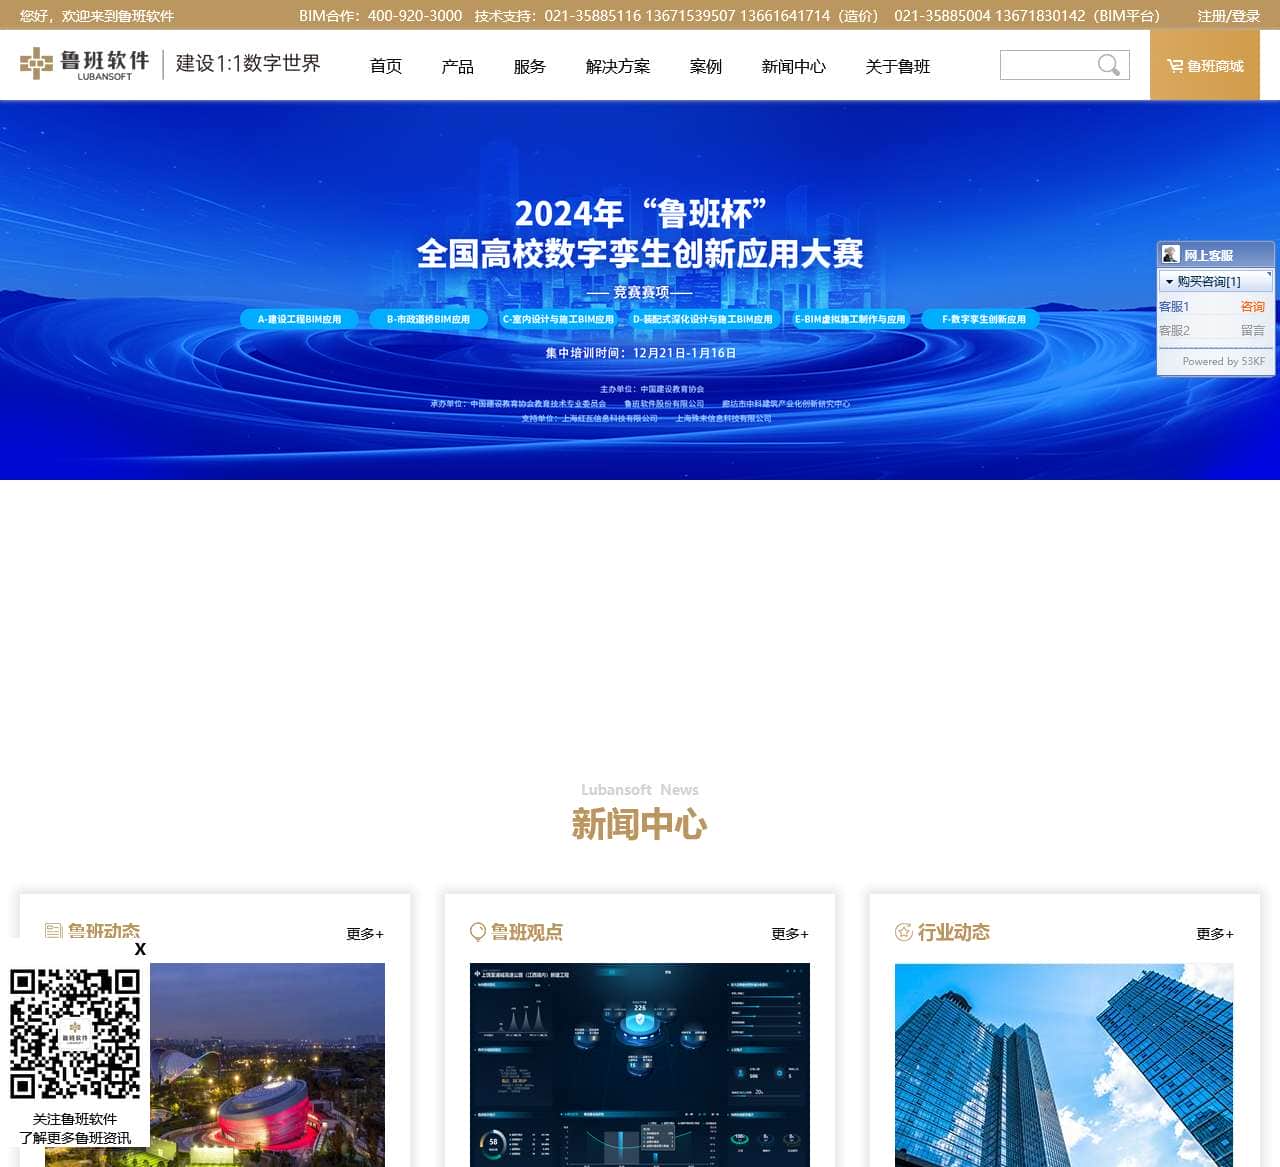This screenshot has height=1167, width=1280.
Task: Click the 行业动态 heading
Action: pyautogui.click(x=954, y=932)
